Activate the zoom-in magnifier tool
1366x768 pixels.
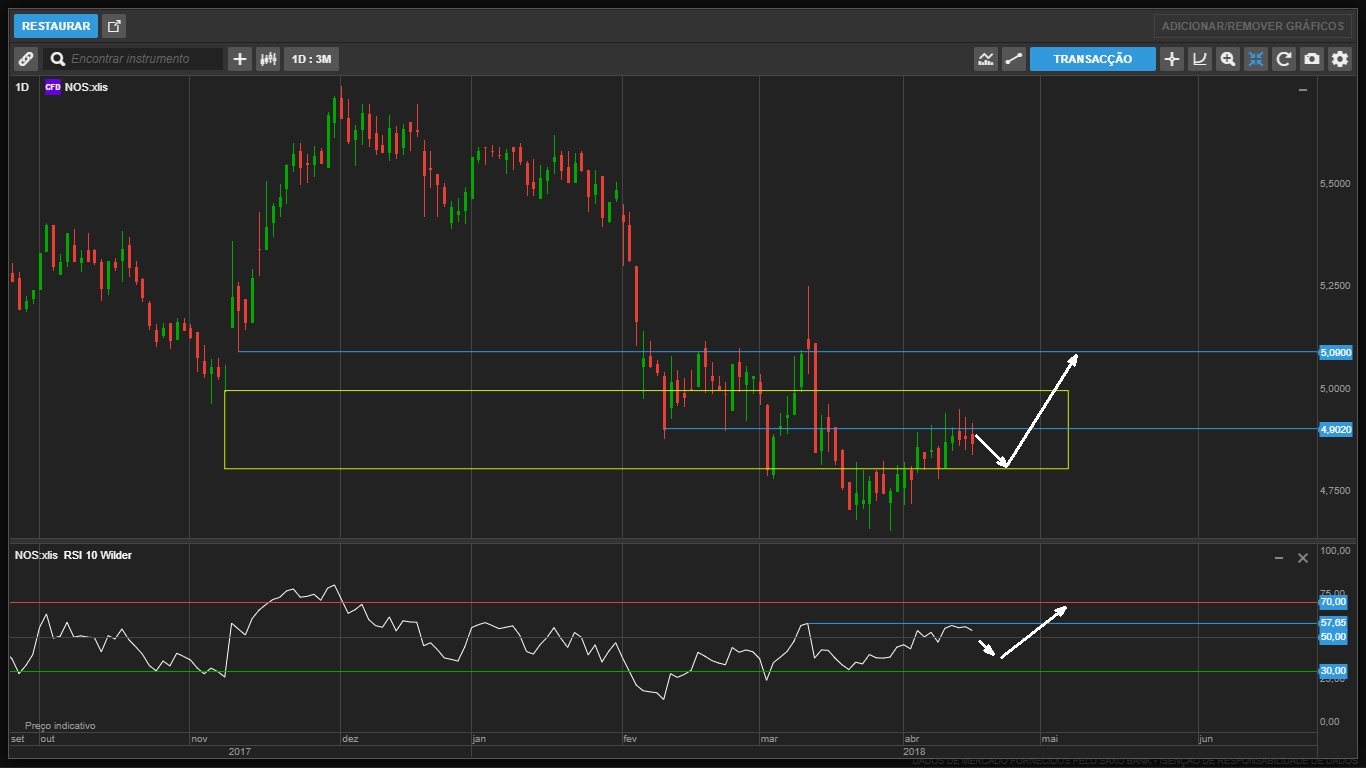coord(1228,59)
